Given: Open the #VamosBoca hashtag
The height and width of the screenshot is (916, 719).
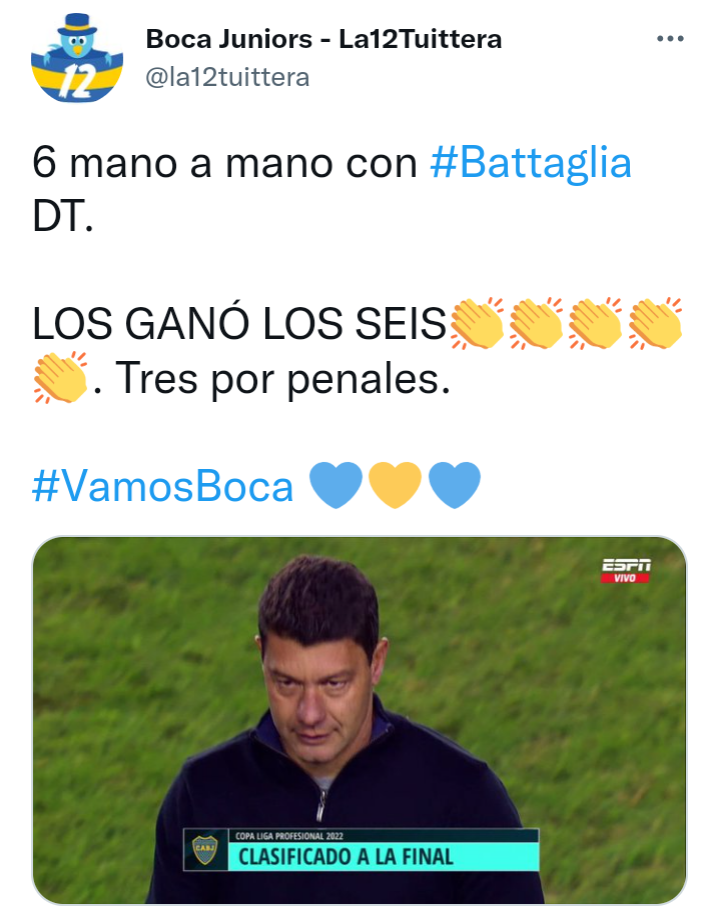Looking at the screenshot, I should click(162, 487).
